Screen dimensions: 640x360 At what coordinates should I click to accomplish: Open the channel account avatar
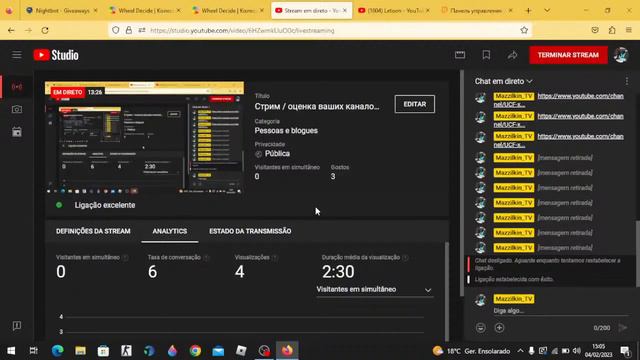click(x=621, y=55)
